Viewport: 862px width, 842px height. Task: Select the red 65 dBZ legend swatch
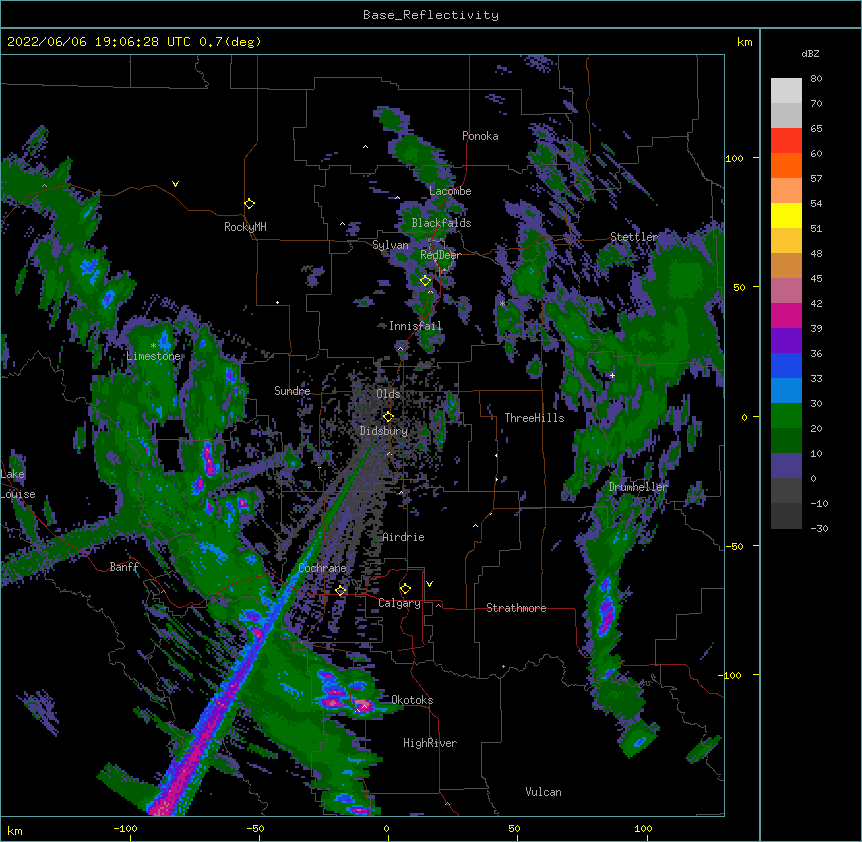pos(786,141)
